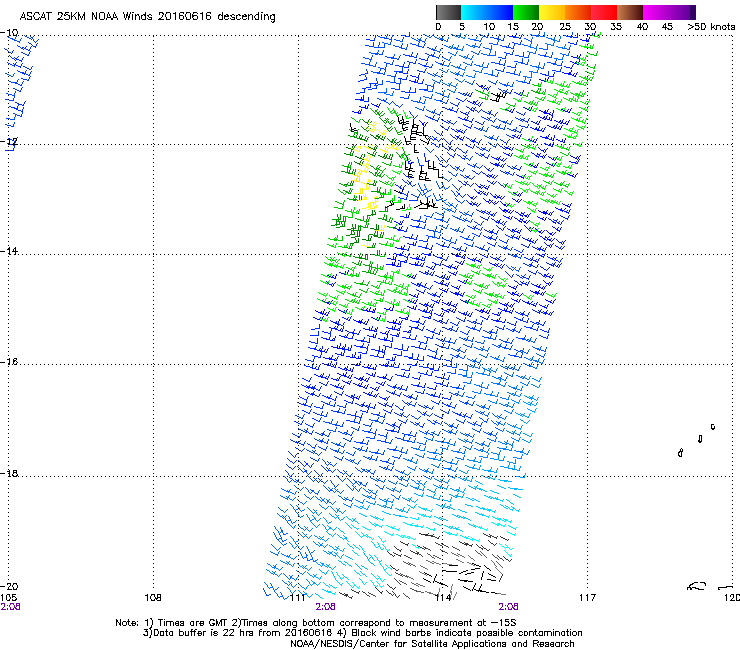This screenshot has width=740, height=650.
Task: Click the -10 latitude axis label
Action: [9, 33]
